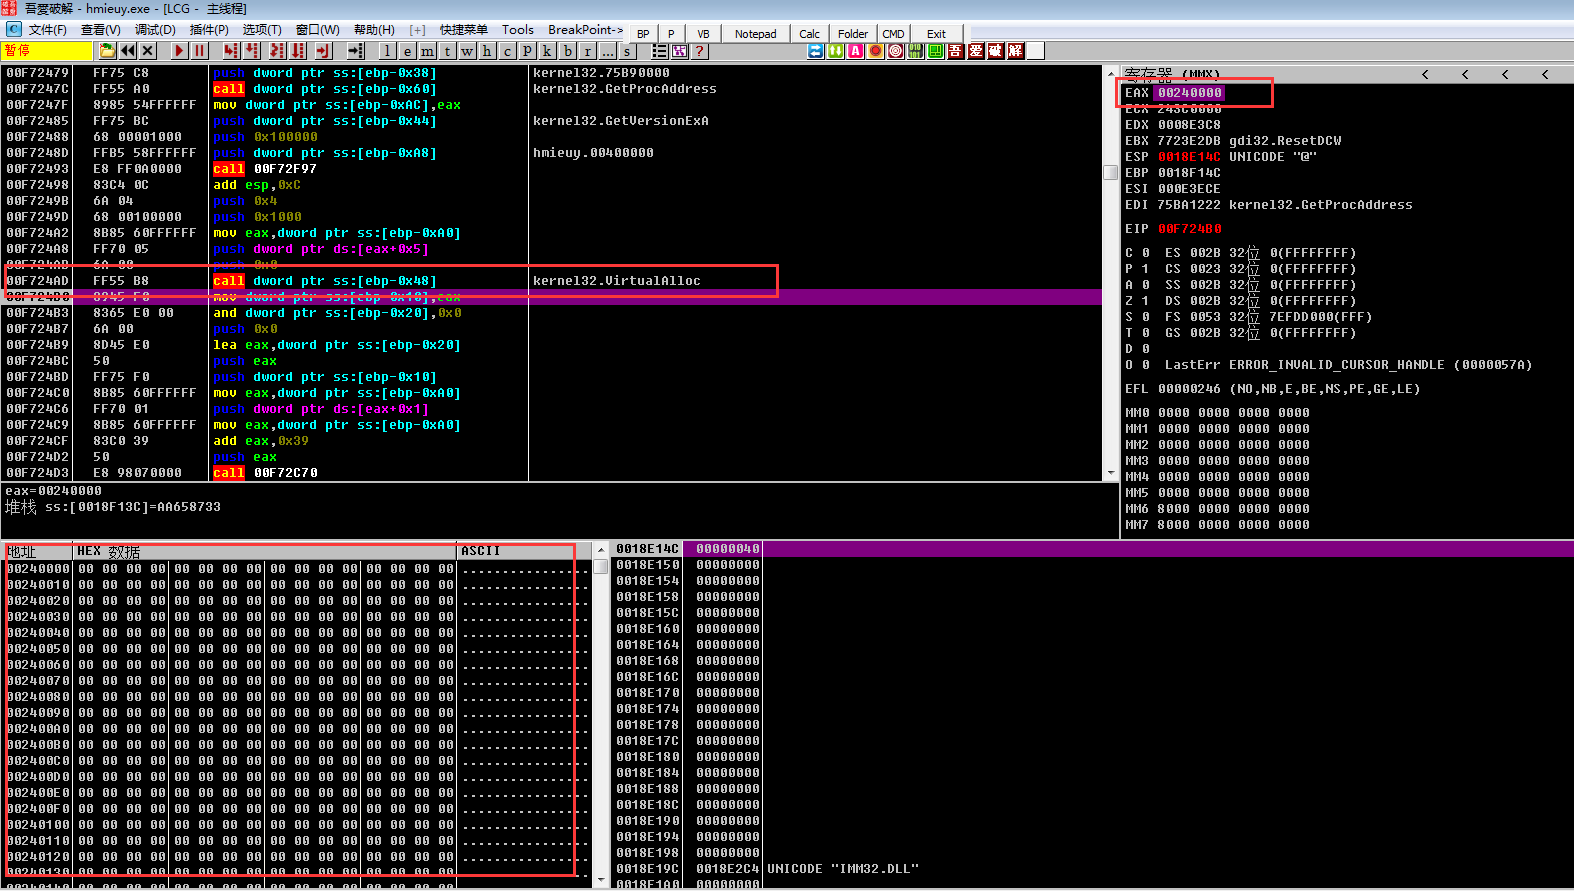Click the Folder quick button
This screenshot has height=891, width=1574.
click(853, 34)
